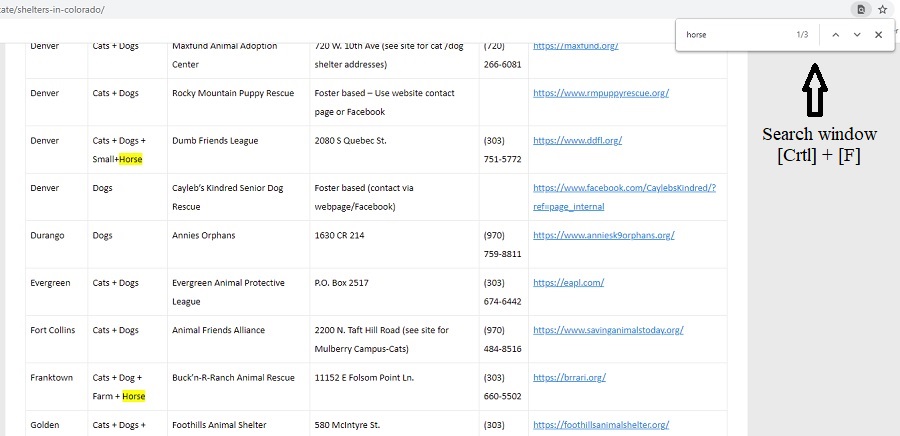Click Dumb Friends League phone number
This screenshot has width=900, height=436.
[503, 150]
